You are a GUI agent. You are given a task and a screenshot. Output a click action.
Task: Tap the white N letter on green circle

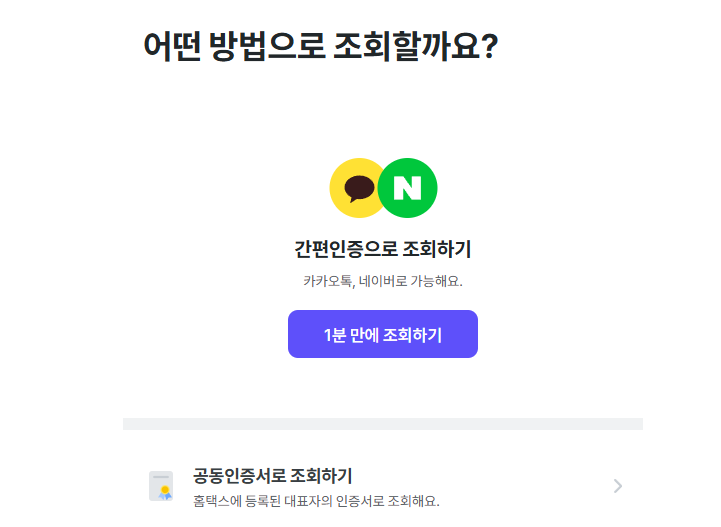407,188
